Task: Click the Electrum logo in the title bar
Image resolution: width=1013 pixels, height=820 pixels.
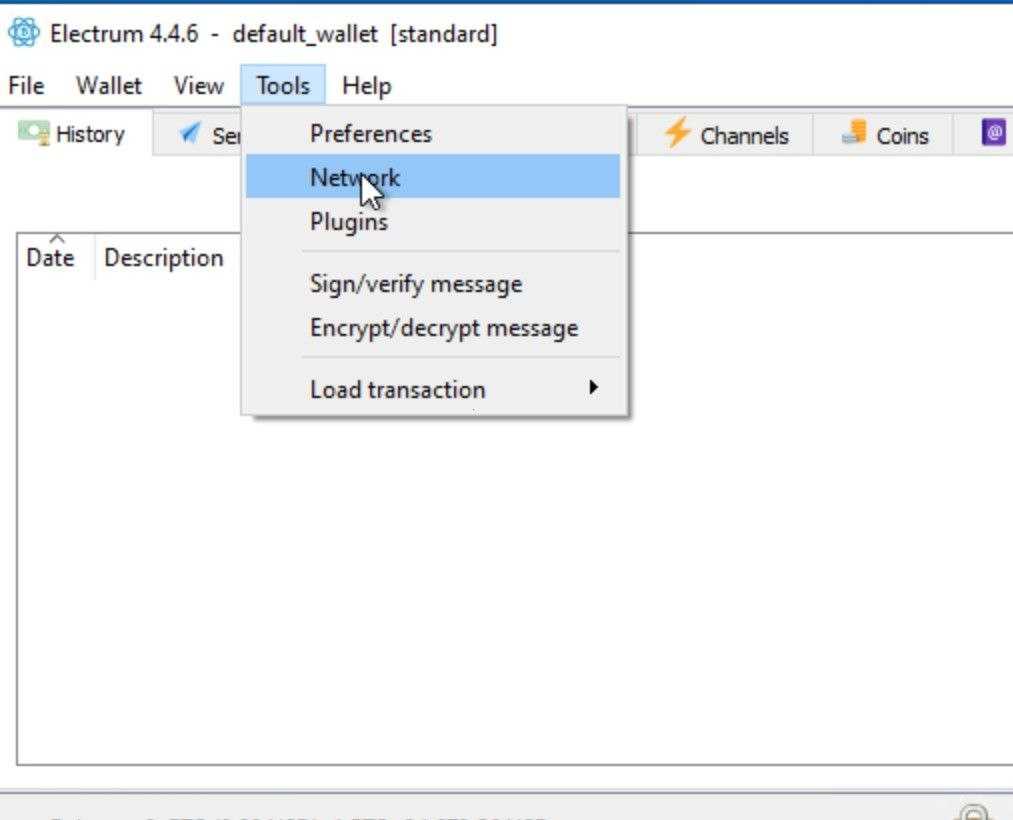Action: point(24,33)
